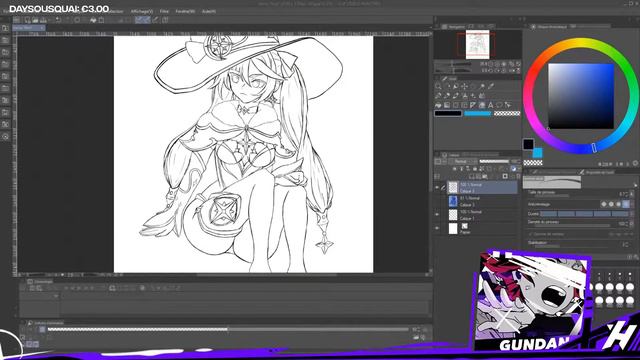Adjust the Densité de pinceau slider
Screen dimensions: 640x360
(x=571, y=225)
